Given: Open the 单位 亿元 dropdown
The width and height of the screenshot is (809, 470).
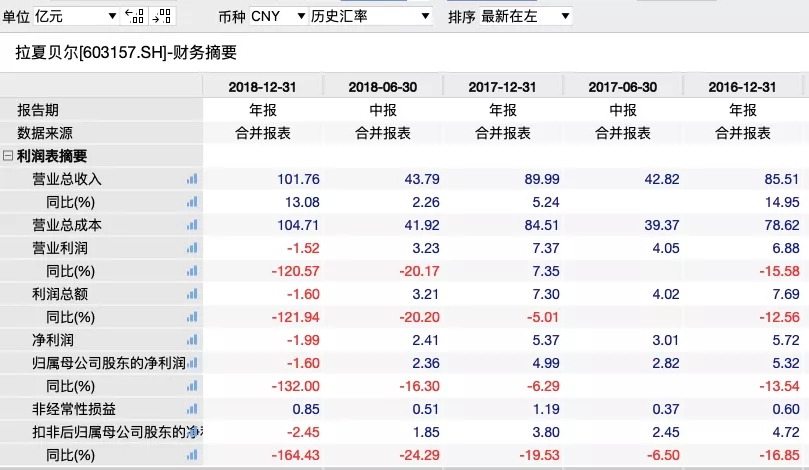Looking at the screenshot, I should [76, 17].
